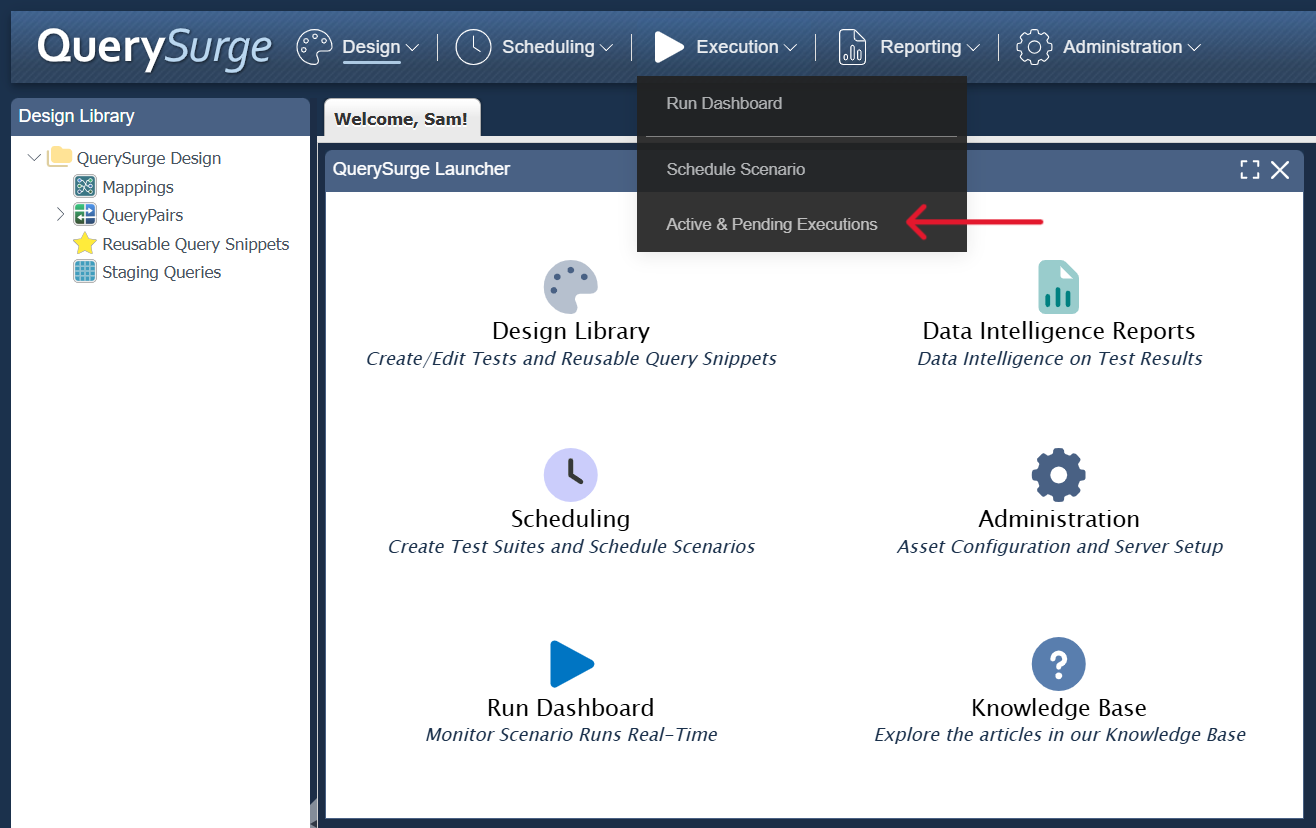Click 'Create/Edit Tests and Reusable Query Snippets' text
This screenshot has width=1316, height=828.
(x=571, y=358)
